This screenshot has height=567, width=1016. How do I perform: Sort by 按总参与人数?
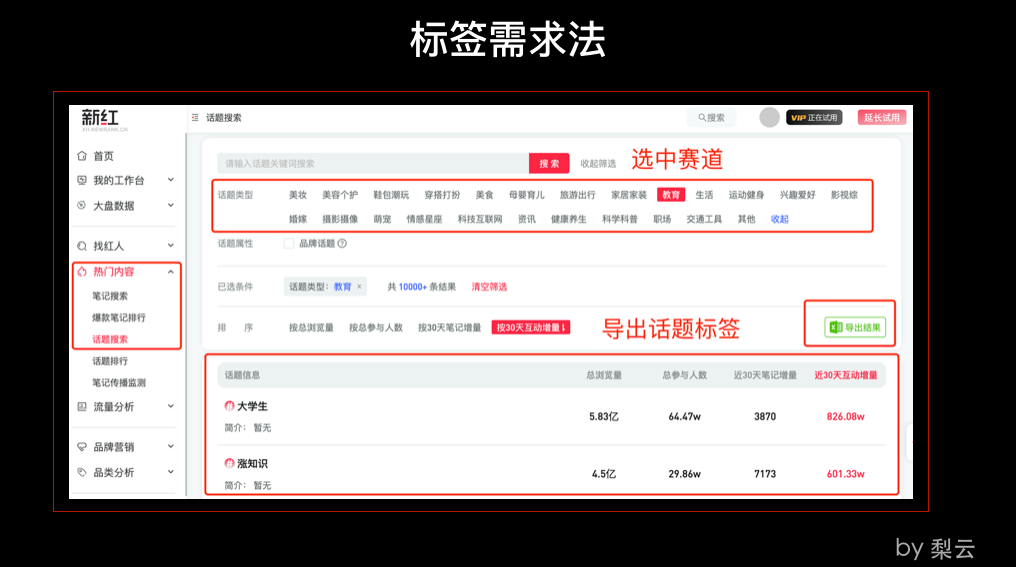(x=376, y=327)
